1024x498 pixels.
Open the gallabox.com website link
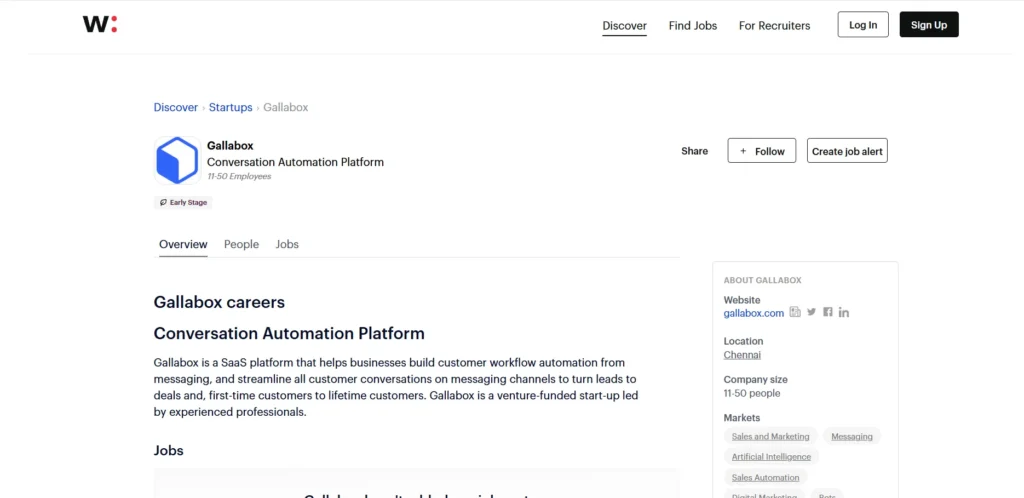754,313
